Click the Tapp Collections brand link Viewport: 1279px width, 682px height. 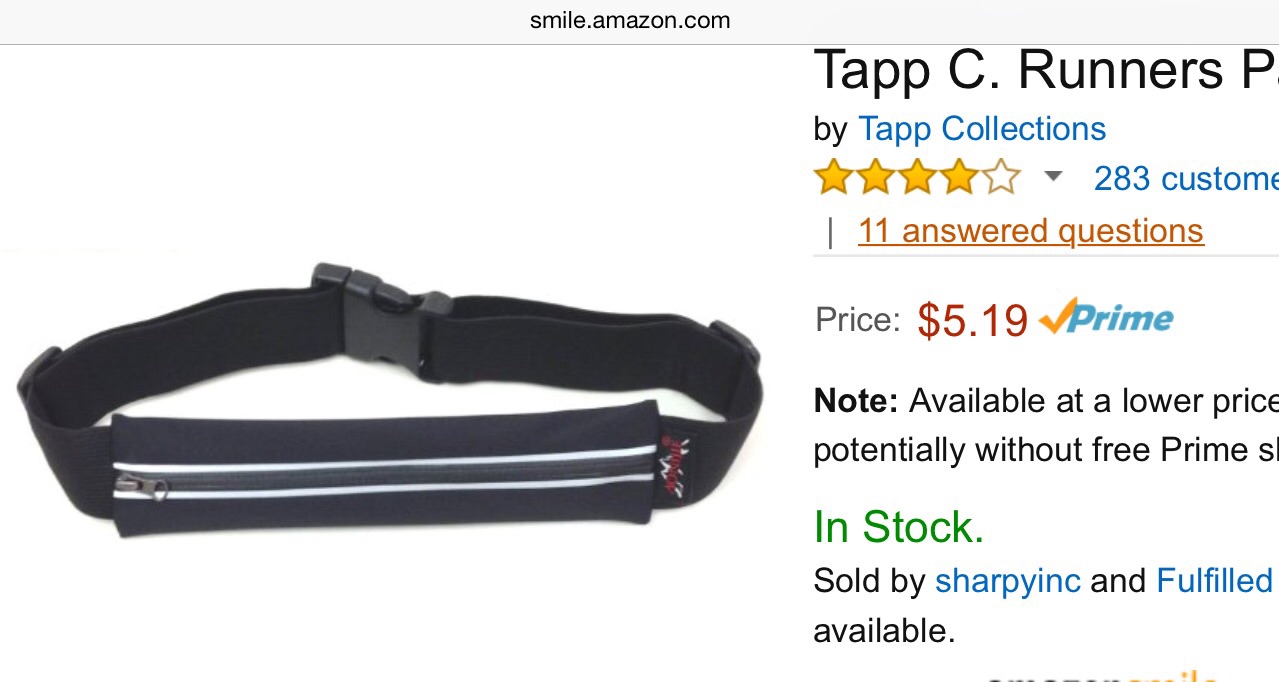[x=982, y=129]
